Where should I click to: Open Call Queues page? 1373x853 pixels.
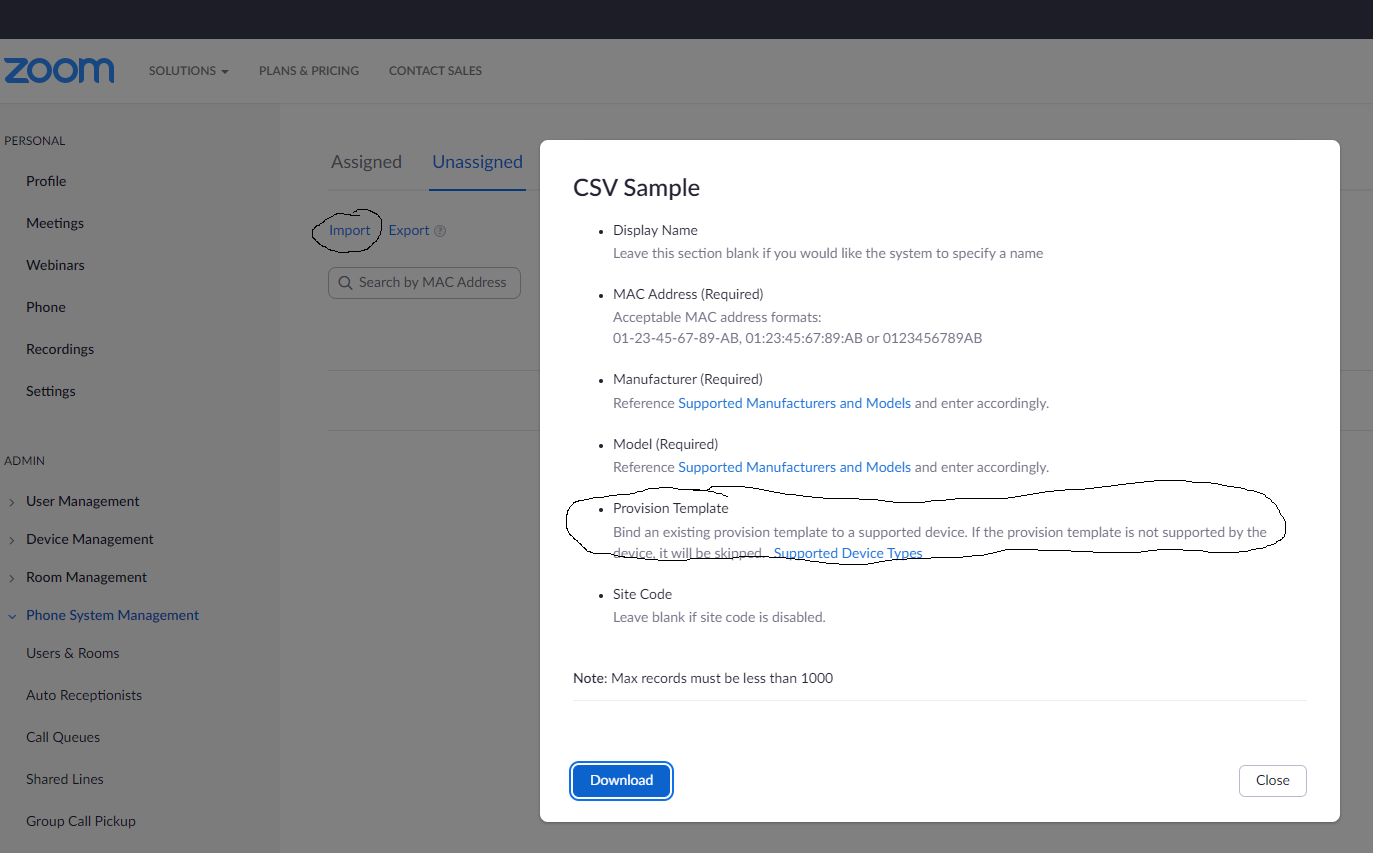[63, 737]
